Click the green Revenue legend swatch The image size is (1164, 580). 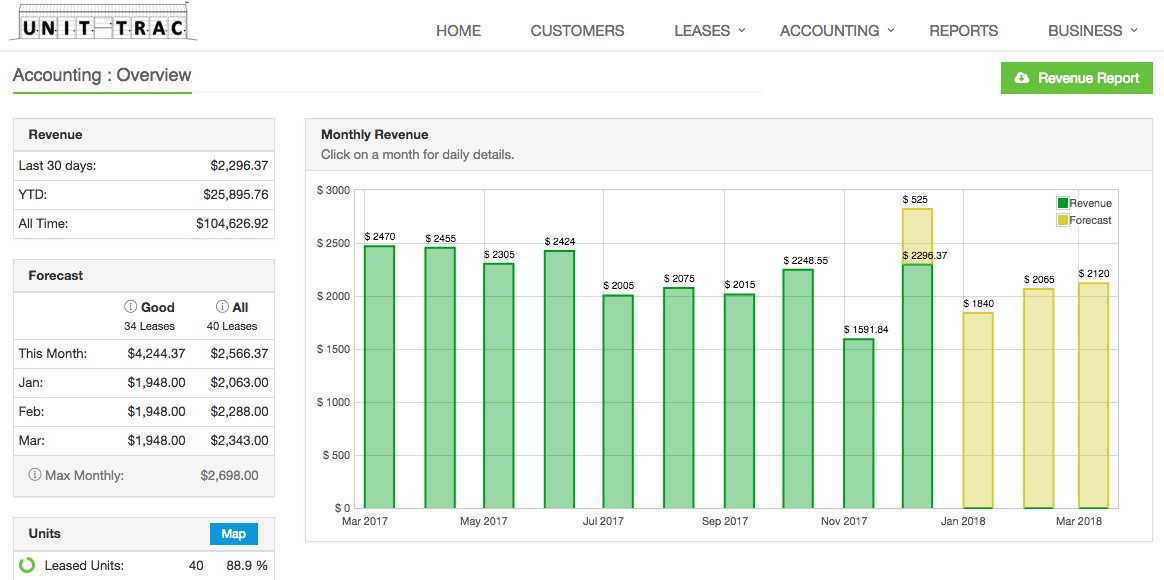pos(1062,203)
